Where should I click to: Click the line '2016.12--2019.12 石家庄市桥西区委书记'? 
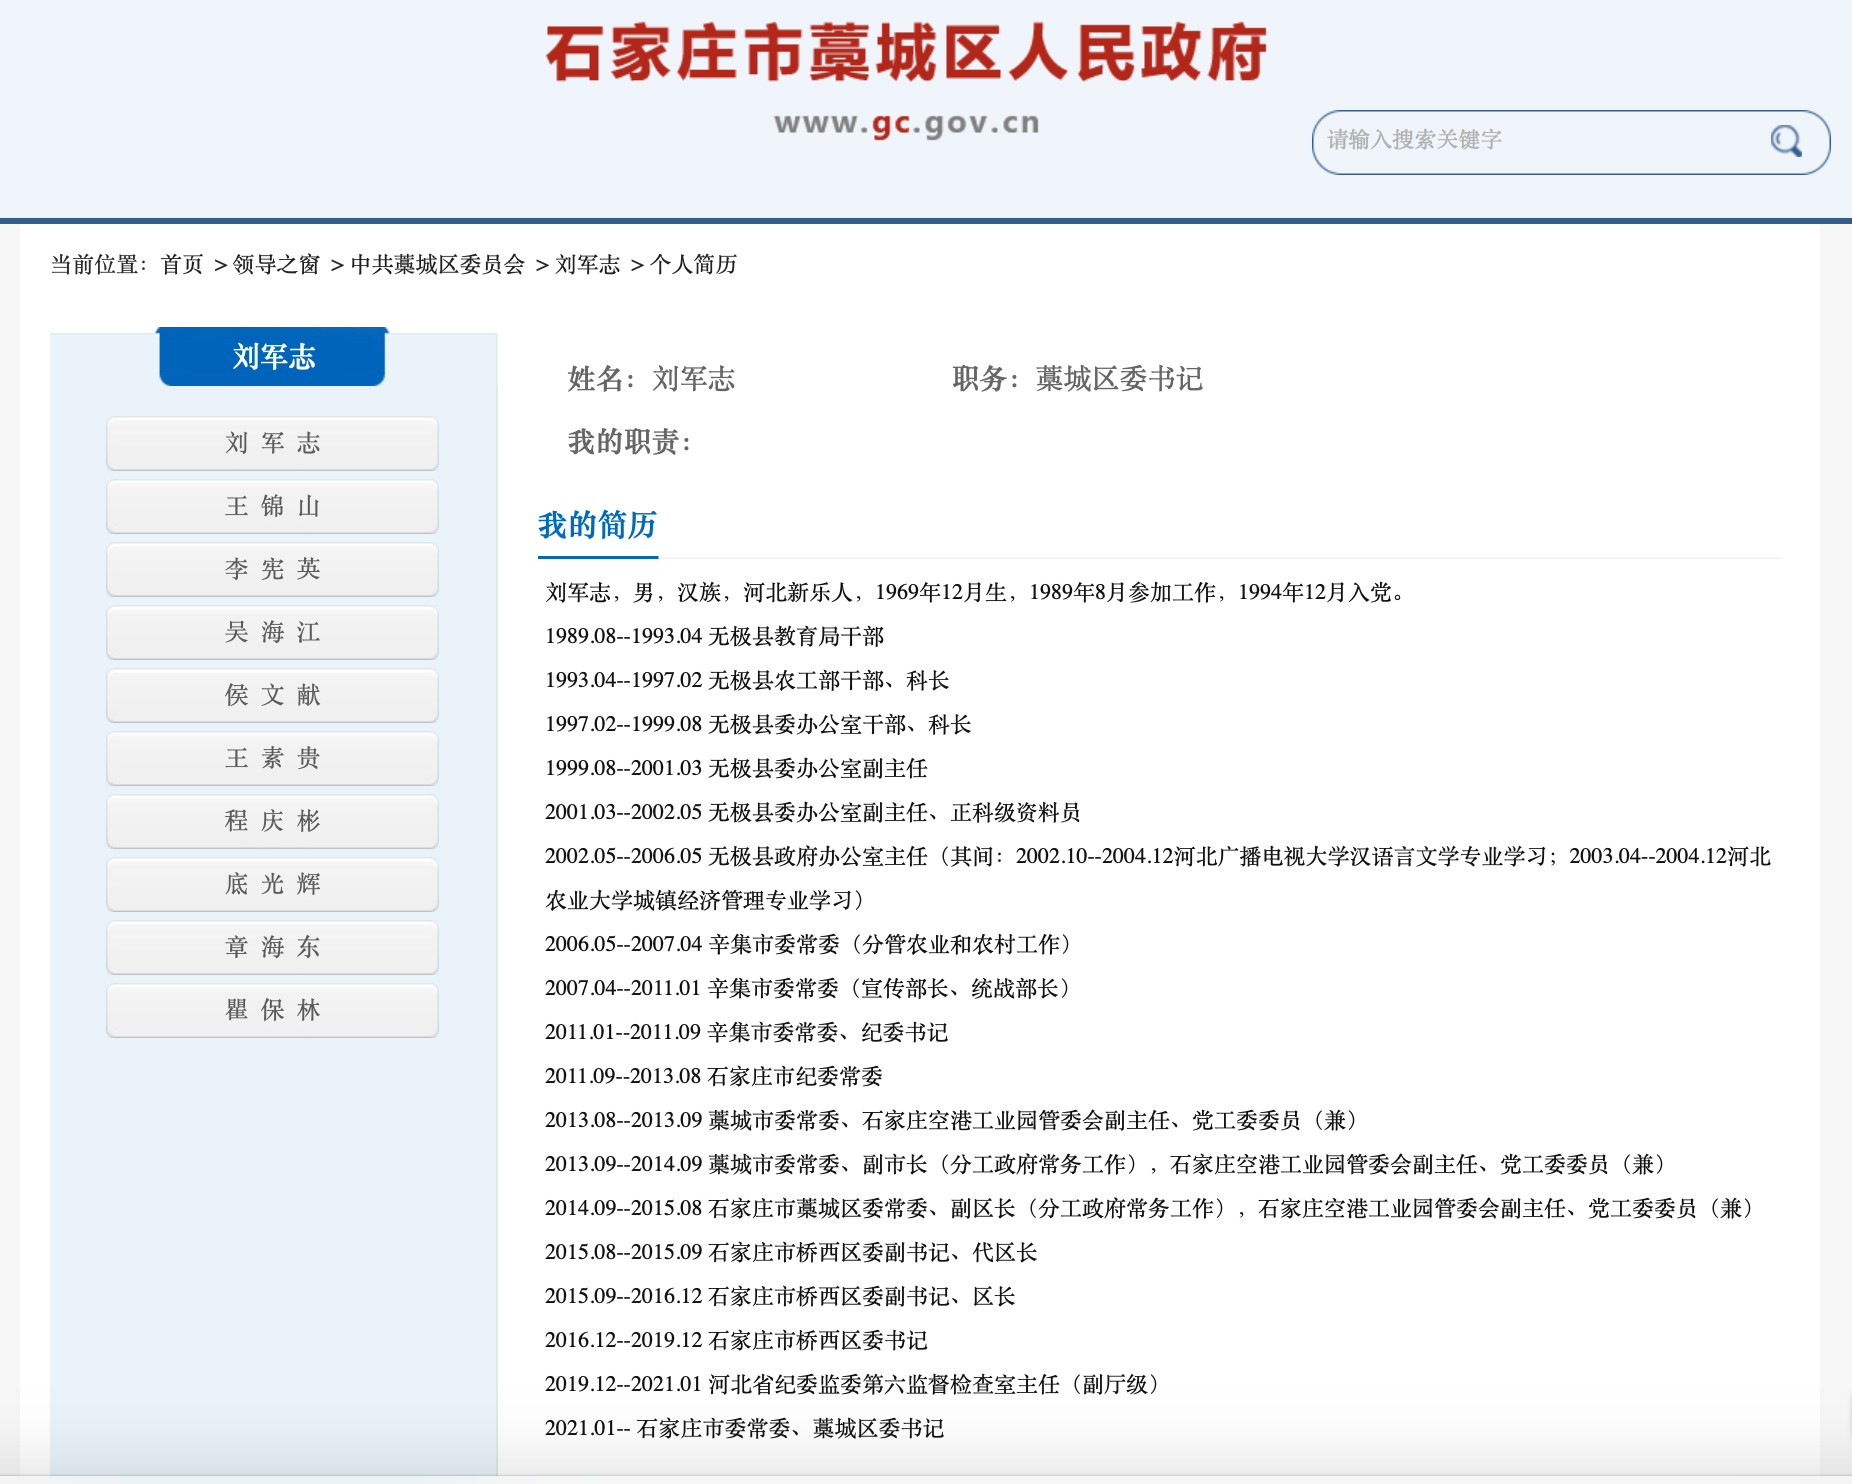pos(736,1340)
